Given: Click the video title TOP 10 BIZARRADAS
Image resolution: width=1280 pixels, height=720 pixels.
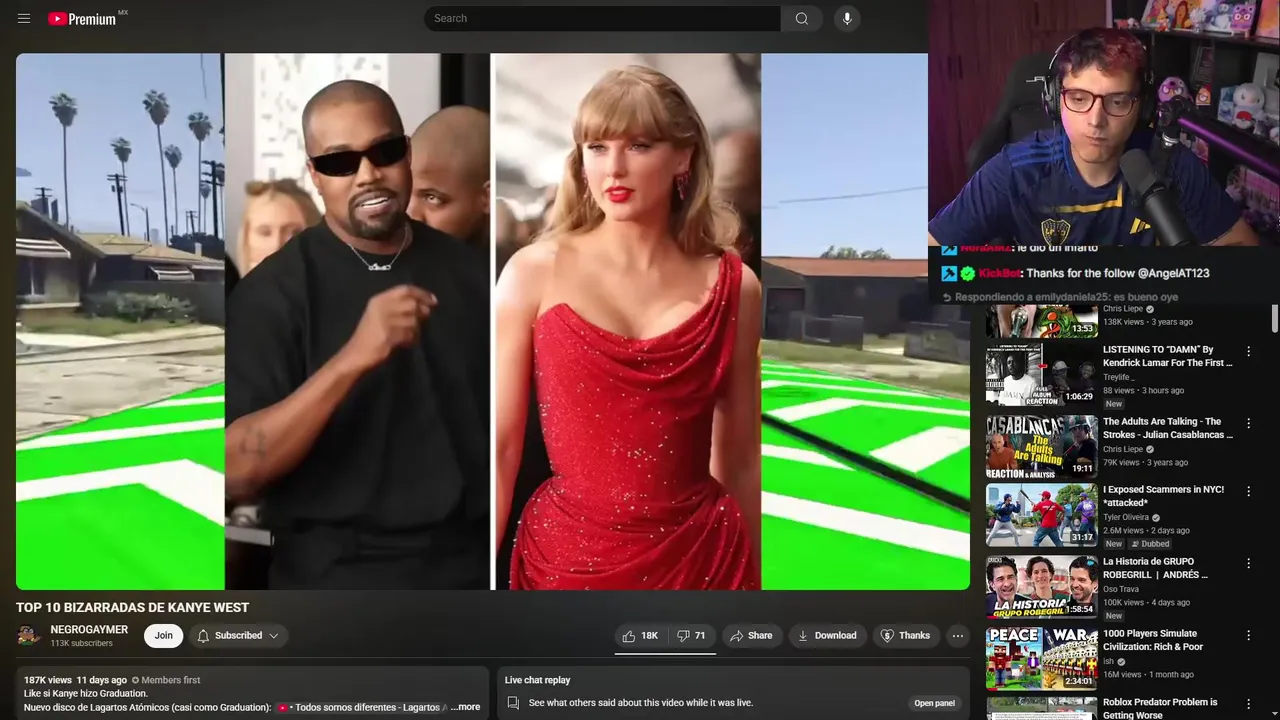Looking at the screenshot, I should point(132,607).
